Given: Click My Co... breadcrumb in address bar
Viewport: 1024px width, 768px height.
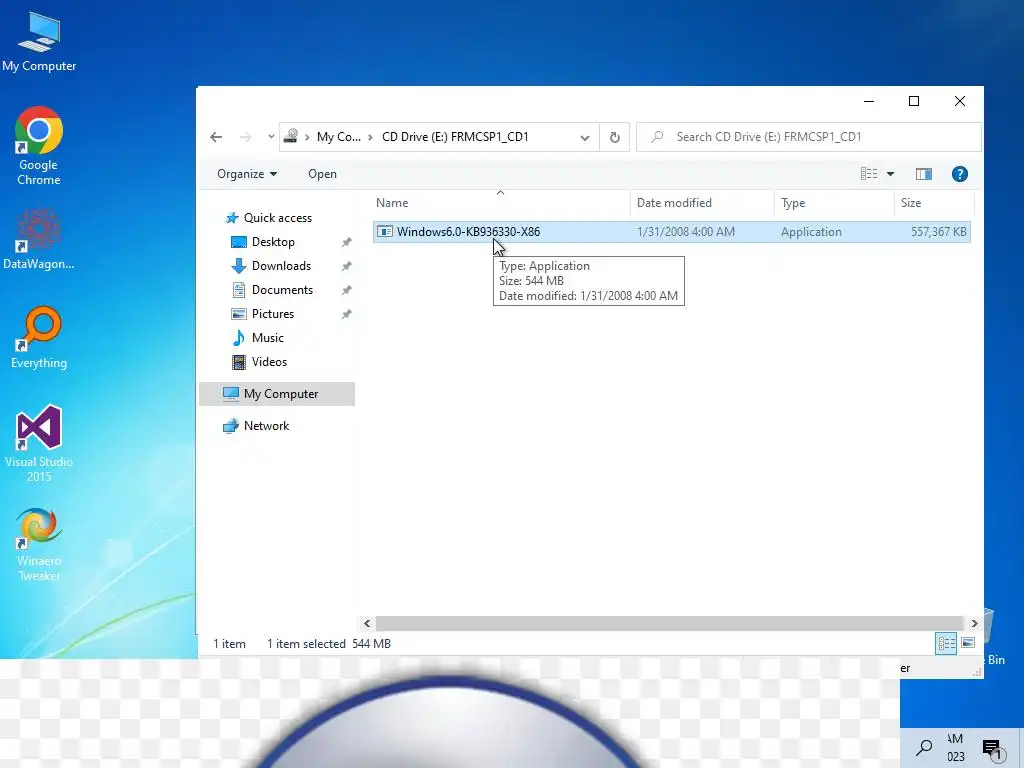Looking at the screenshot, I should click(x=338, y=136).
